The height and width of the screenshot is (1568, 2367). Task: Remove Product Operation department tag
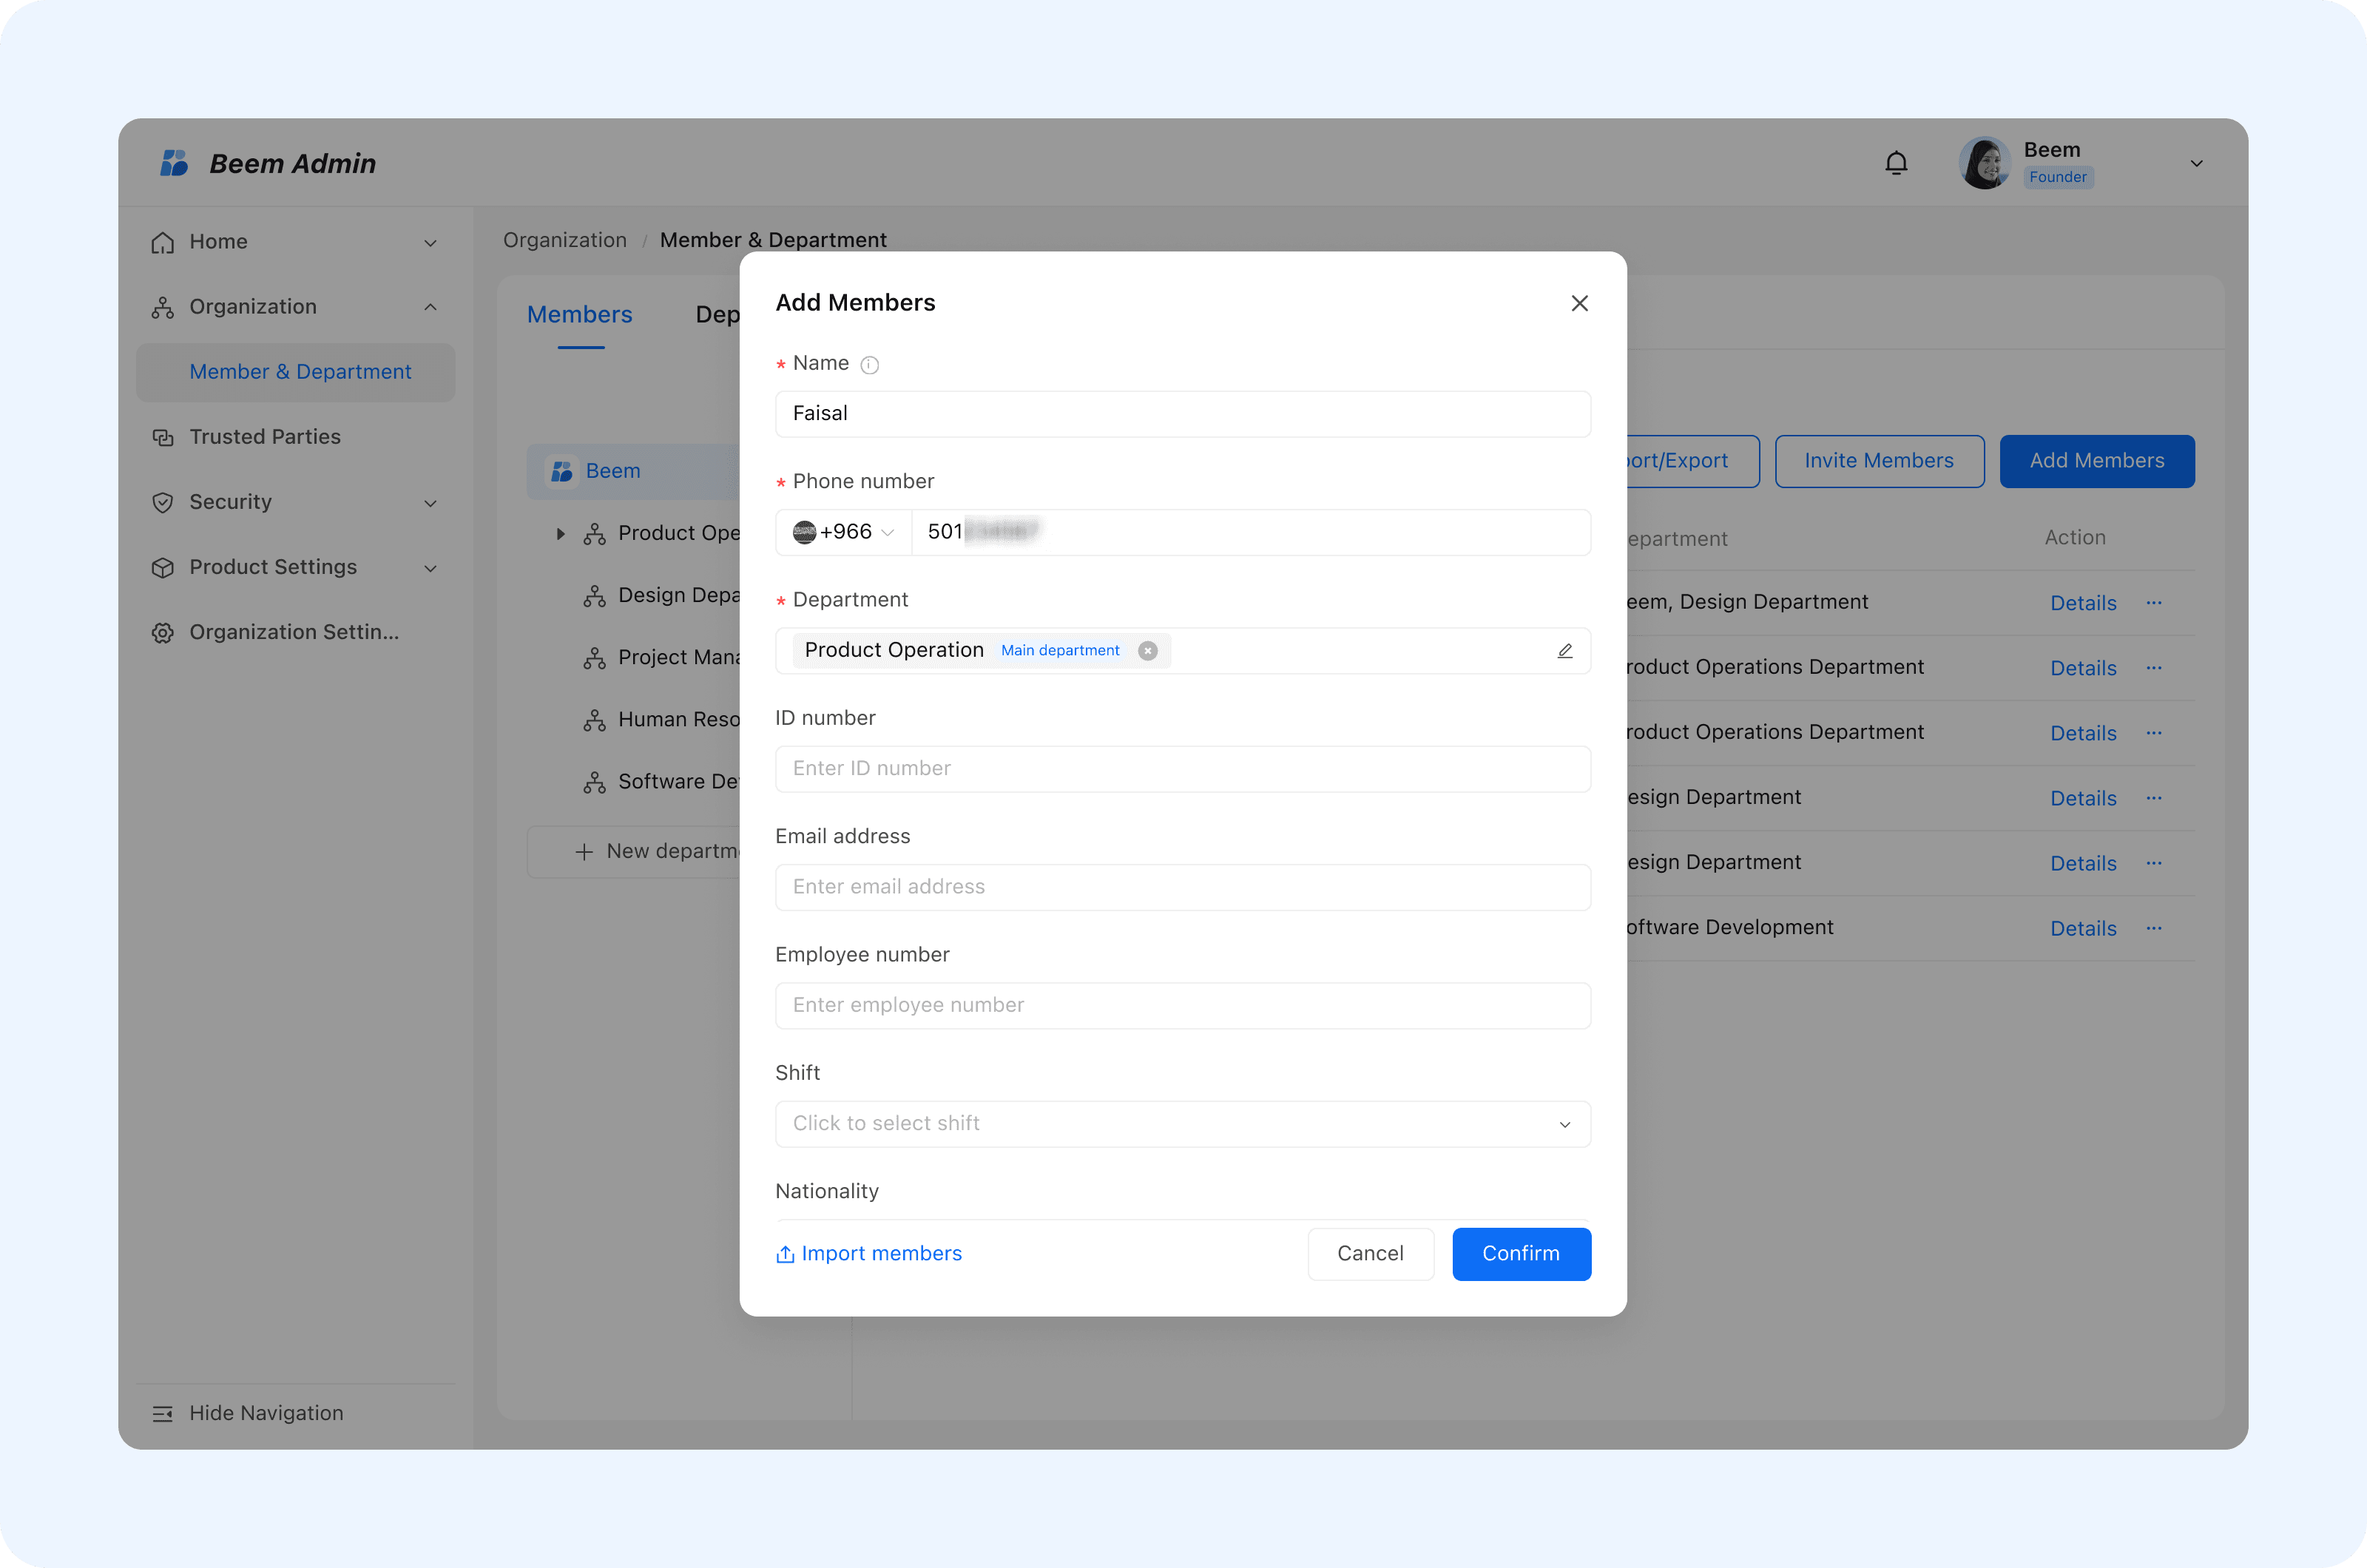tap(1148, 651)
